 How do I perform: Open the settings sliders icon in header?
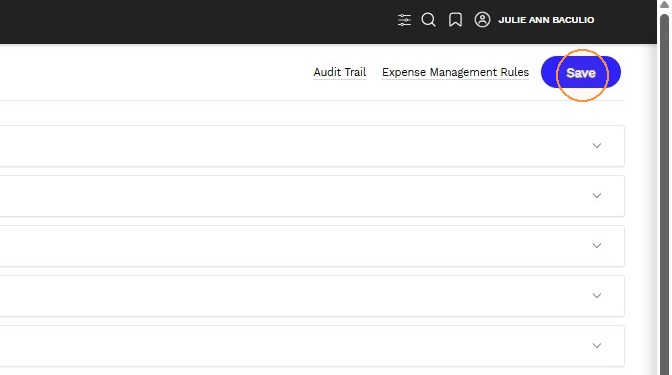(404, 20)
